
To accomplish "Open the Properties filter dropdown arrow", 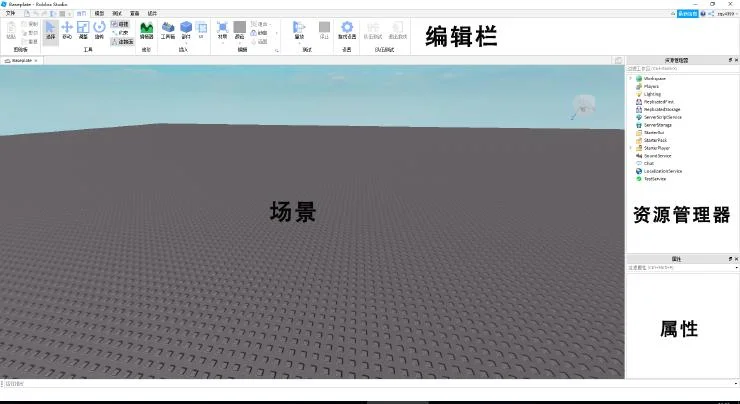I will [736, 268].
